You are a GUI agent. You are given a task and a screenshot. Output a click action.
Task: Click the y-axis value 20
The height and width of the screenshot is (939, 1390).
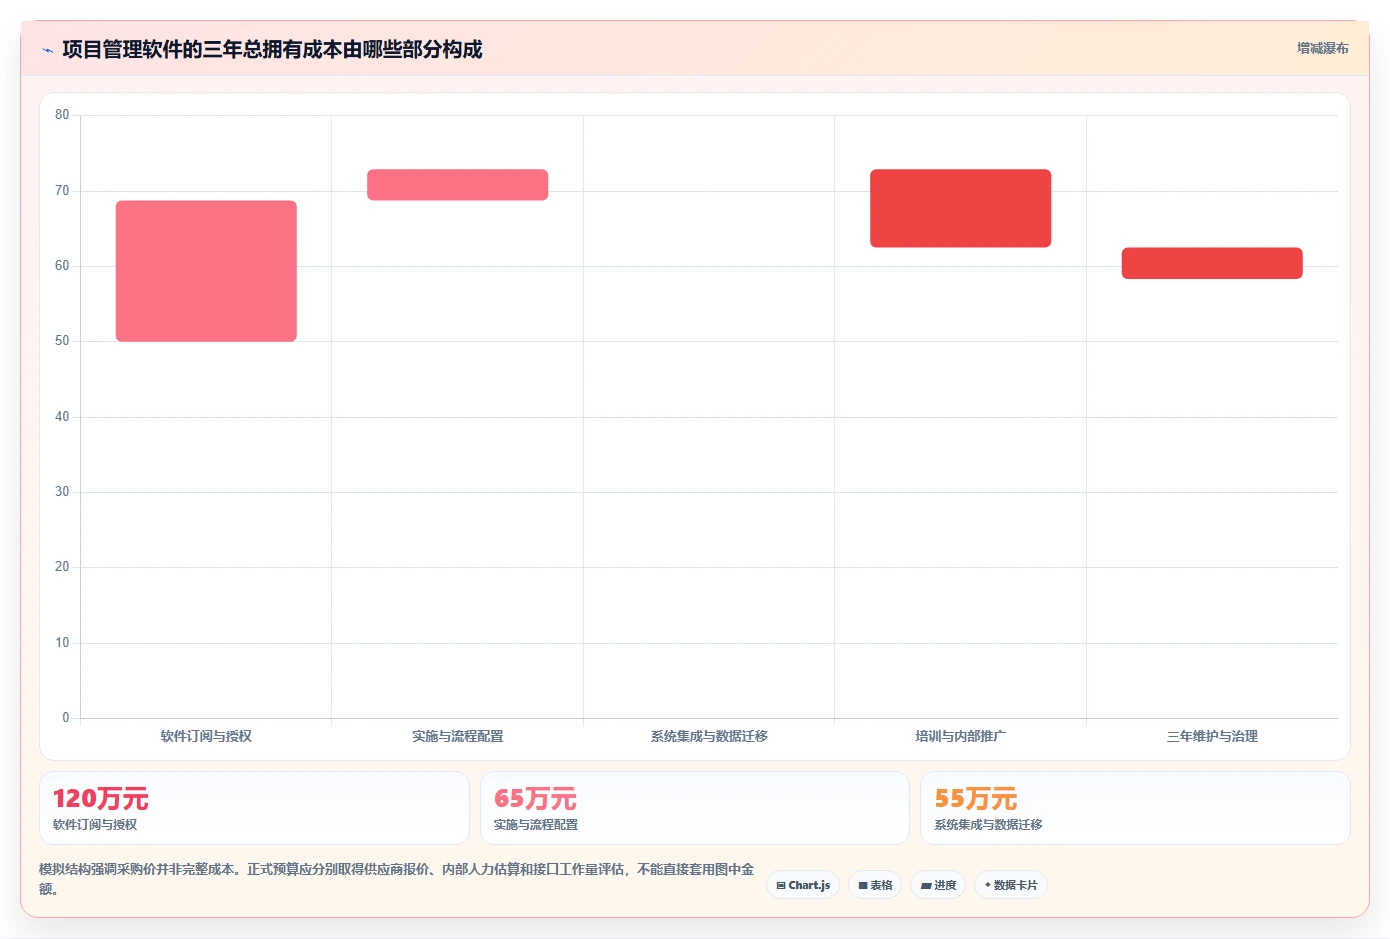(x=62, y=567)
